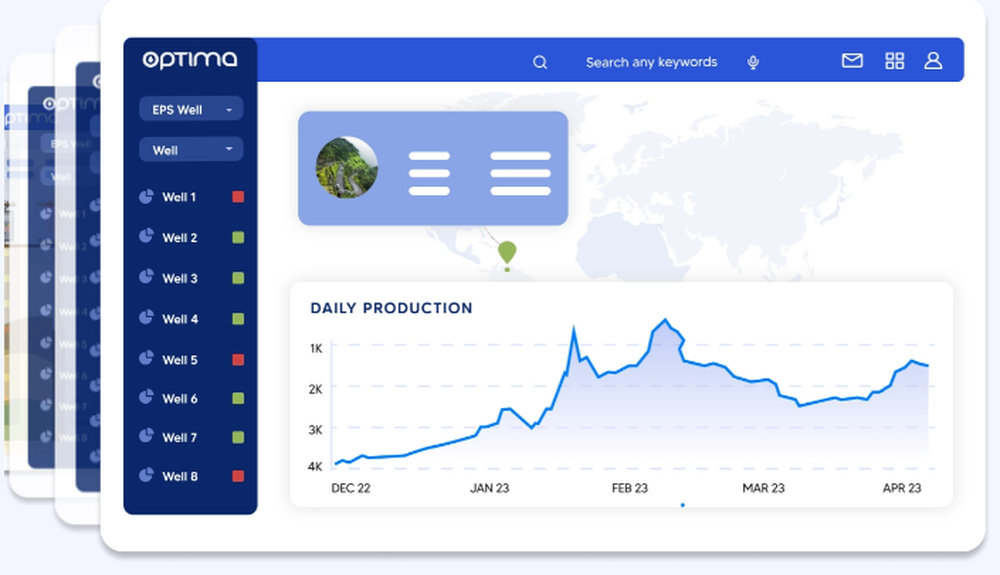
Task: Click the red status square for Well 5
Action: [238, 359]
